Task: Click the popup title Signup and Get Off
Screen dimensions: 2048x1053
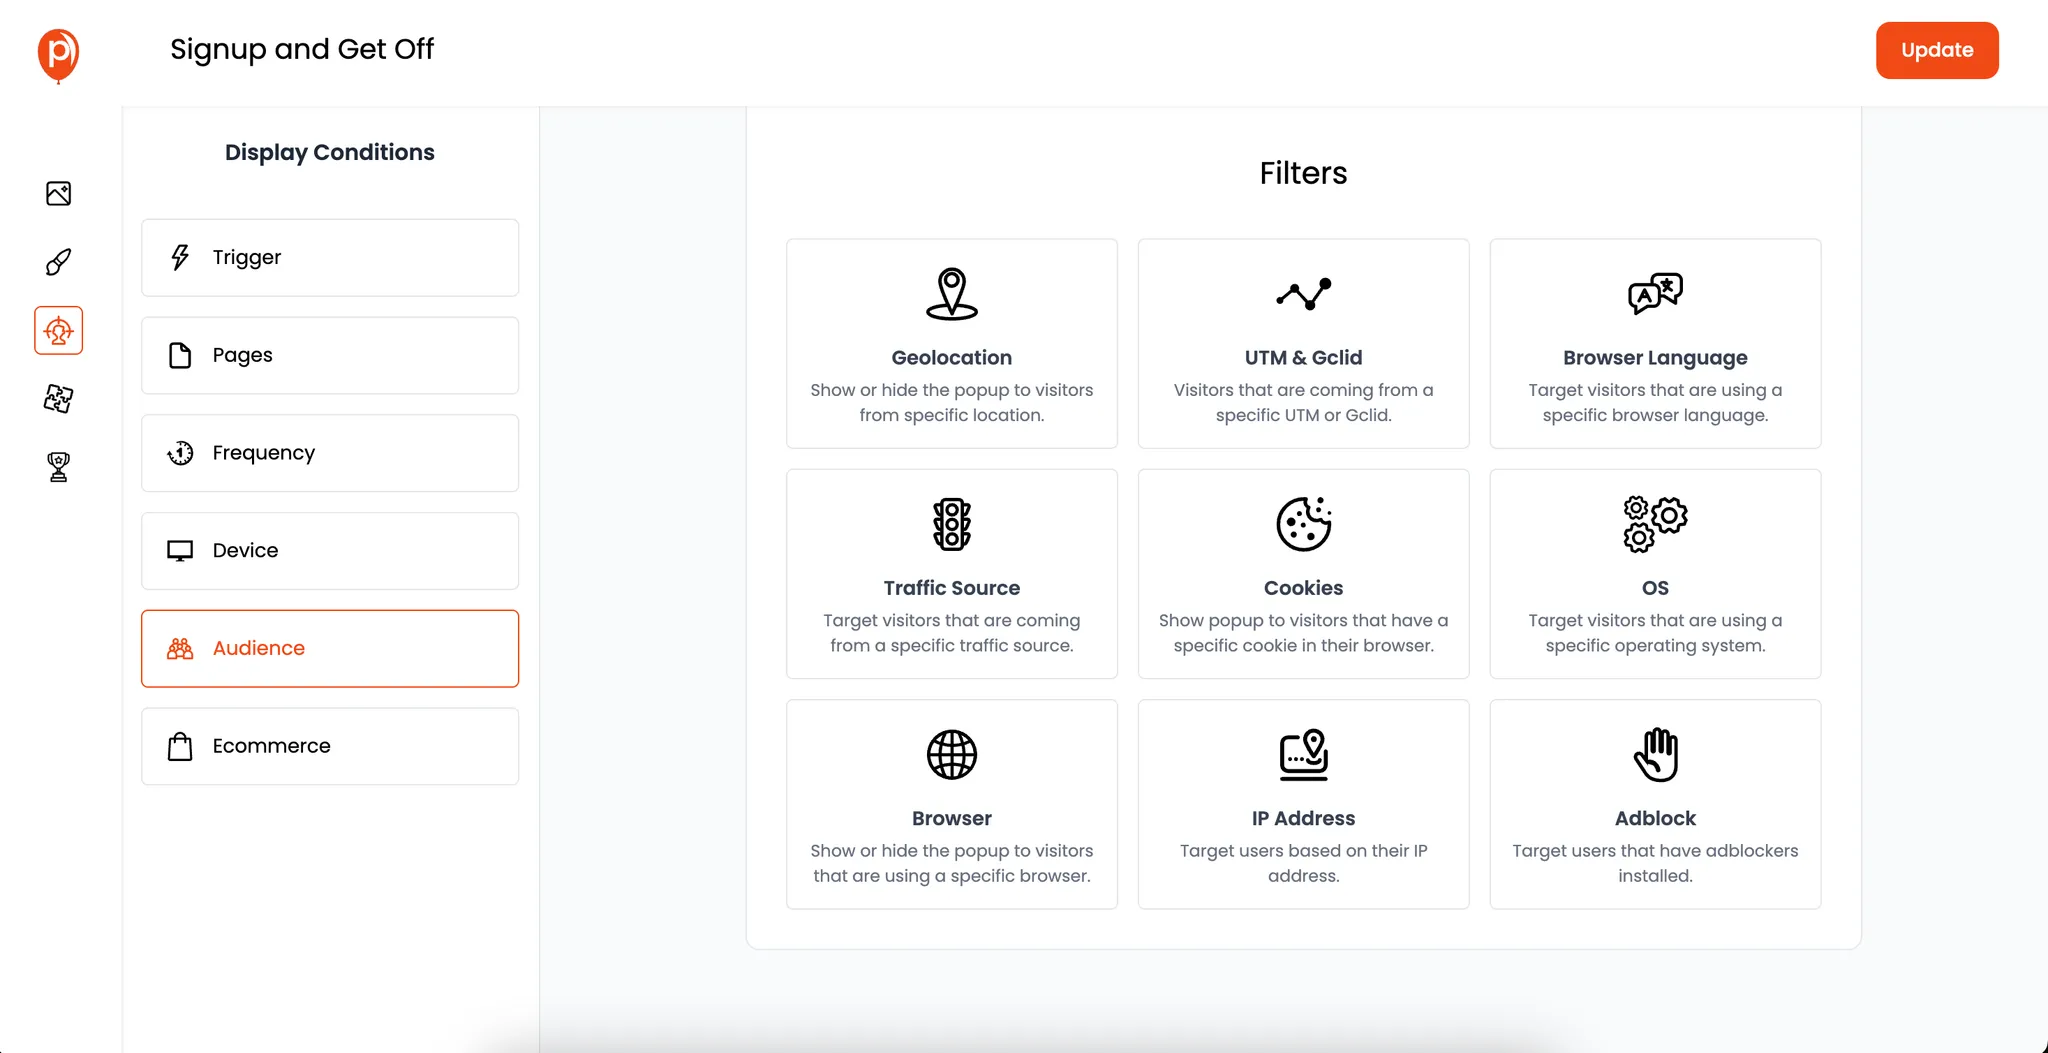Action: (x=302, y=49)
